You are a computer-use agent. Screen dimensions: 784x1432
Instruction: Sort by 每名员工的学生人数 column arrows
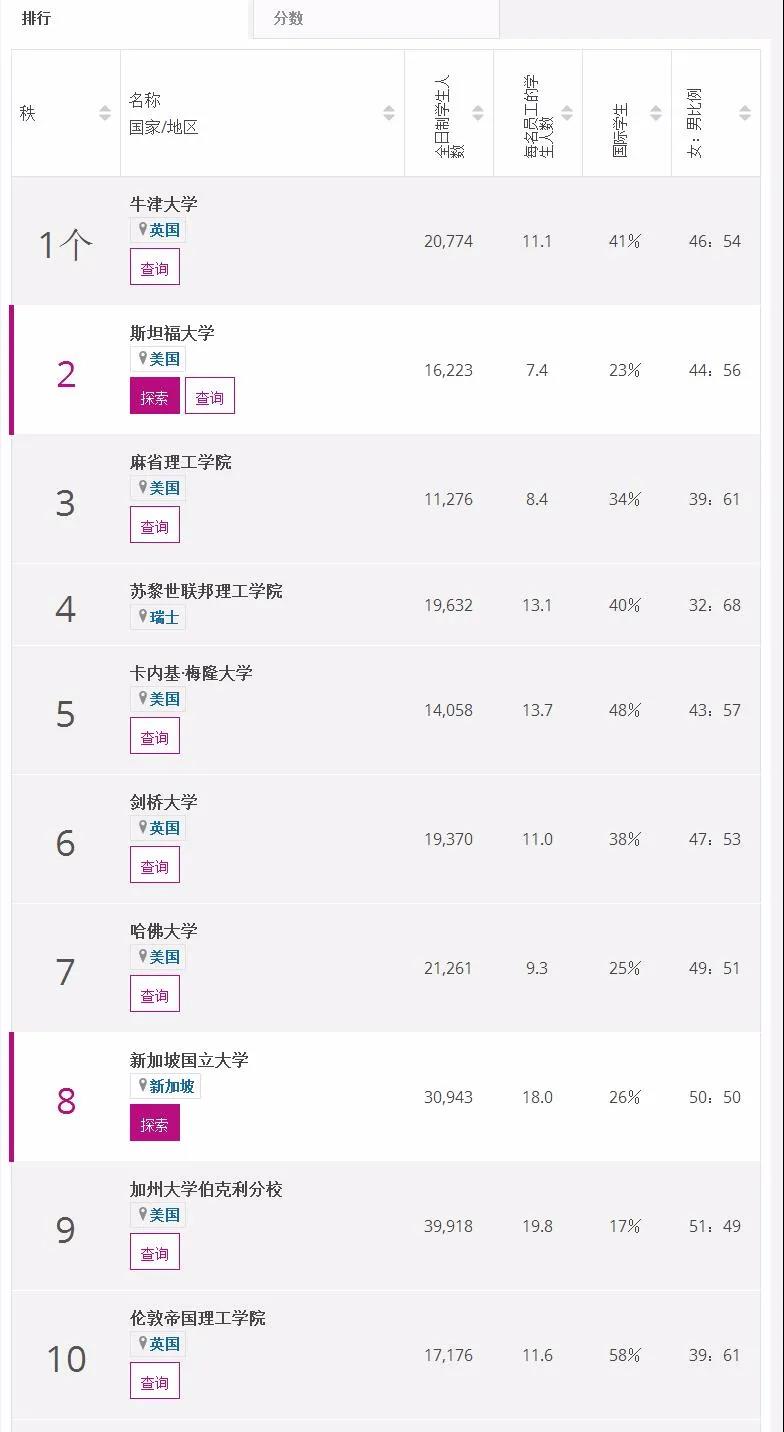coord(567,113)
